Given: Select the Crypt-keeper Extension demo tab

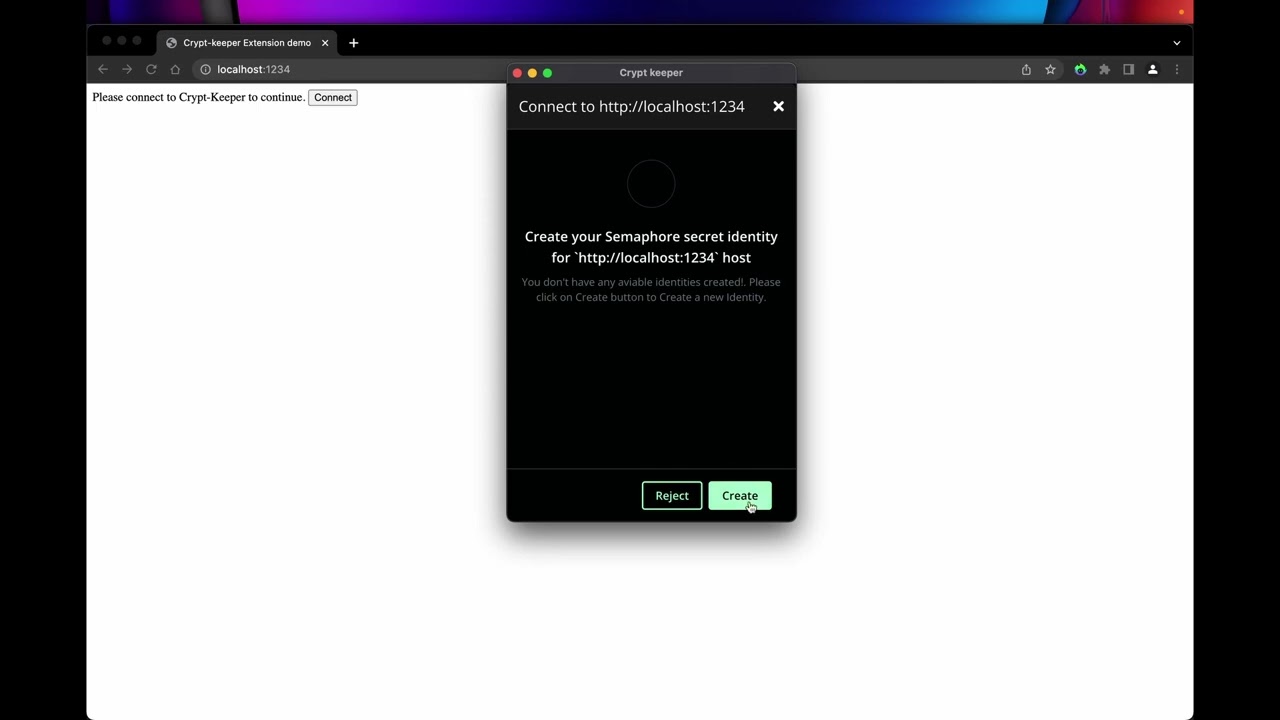Looking at the screenshot, I should click(246, 43).
